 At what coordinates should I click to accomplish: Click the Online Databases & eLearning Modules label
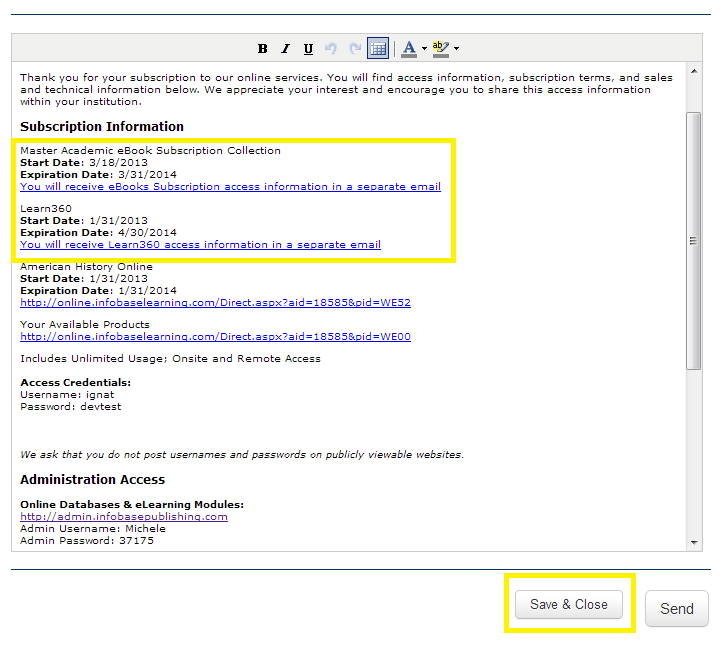point(132,505)
